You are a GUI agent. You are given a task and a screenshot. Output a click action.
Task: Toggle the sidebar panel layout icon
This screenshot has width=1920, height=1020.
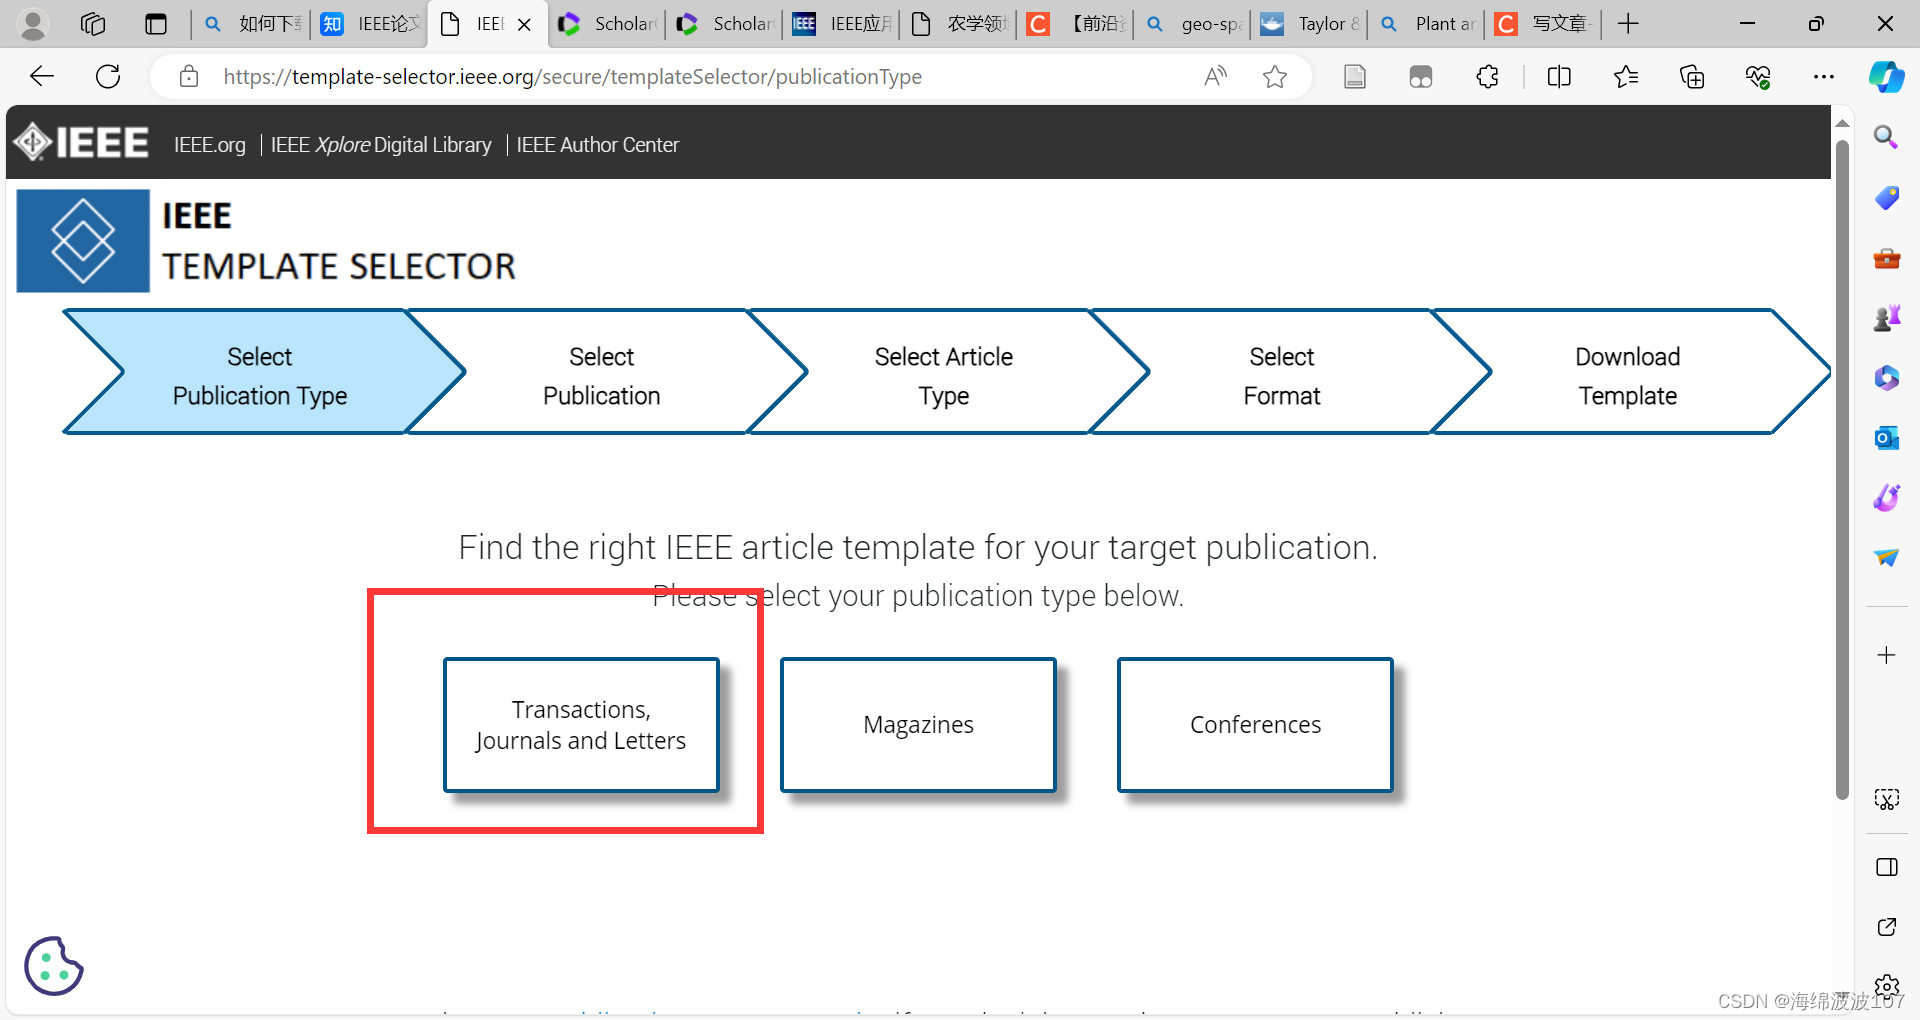[x=1886, y=867]
